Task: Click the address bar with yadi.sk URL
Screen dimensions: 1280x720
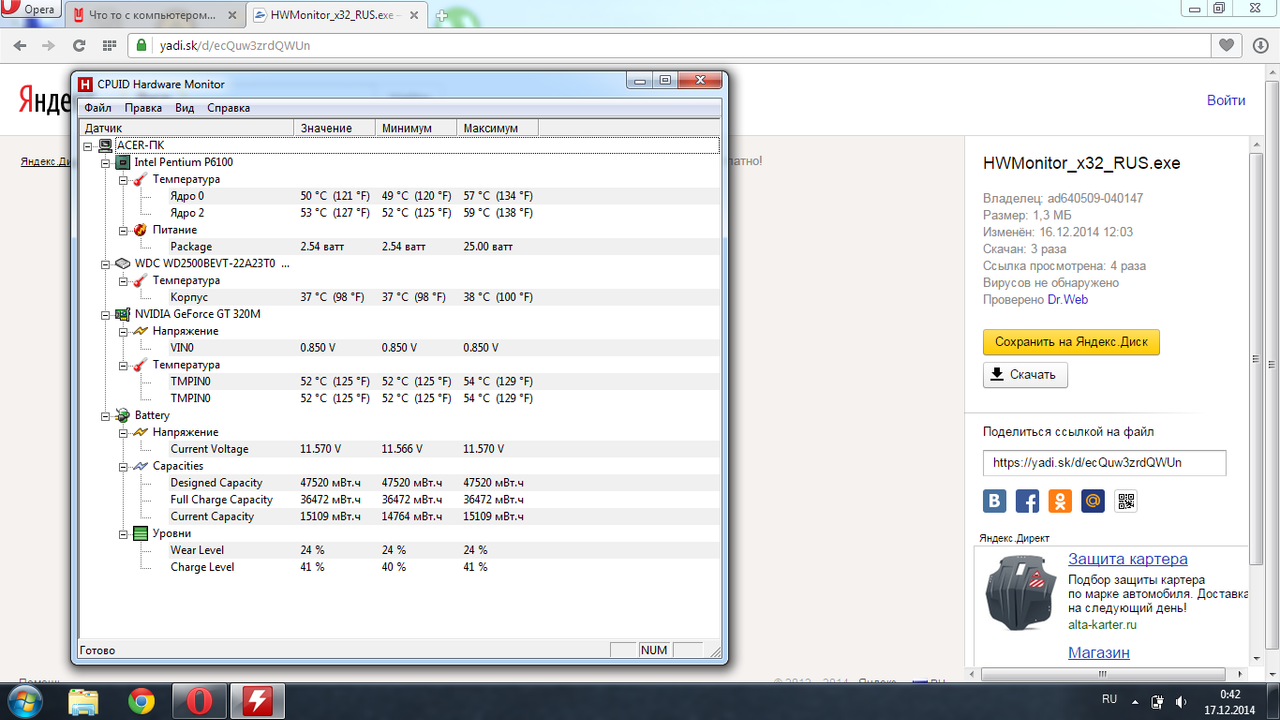Action: click(668, 45)
